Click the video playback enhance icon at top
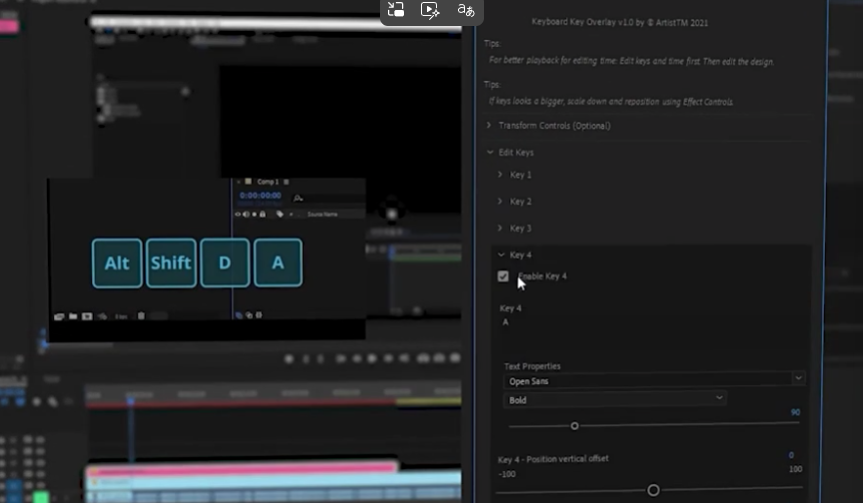The height and width of the screenshot is (503, 863). [x=430, y=10]
